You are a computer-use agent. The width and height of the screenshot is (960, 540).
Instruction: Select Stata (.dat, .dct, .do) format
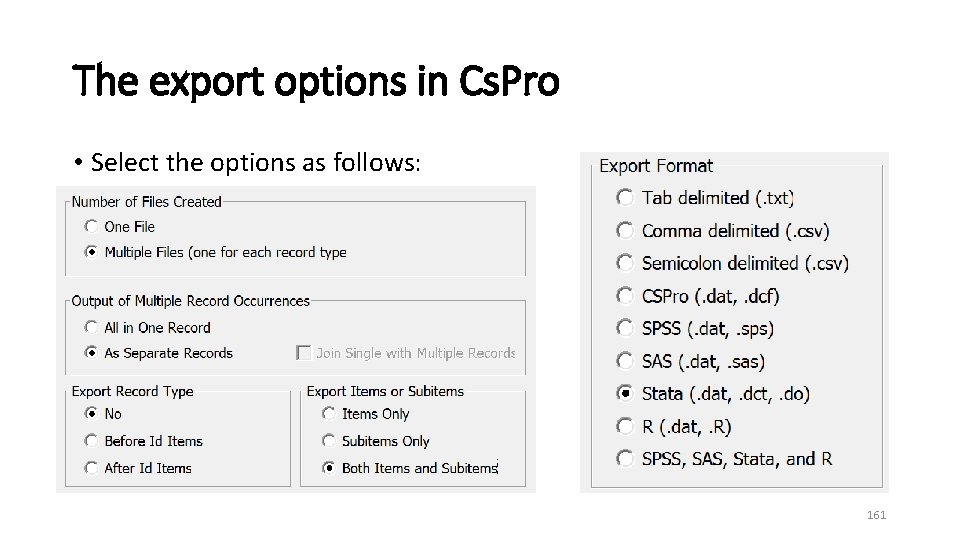click(625, 393)
